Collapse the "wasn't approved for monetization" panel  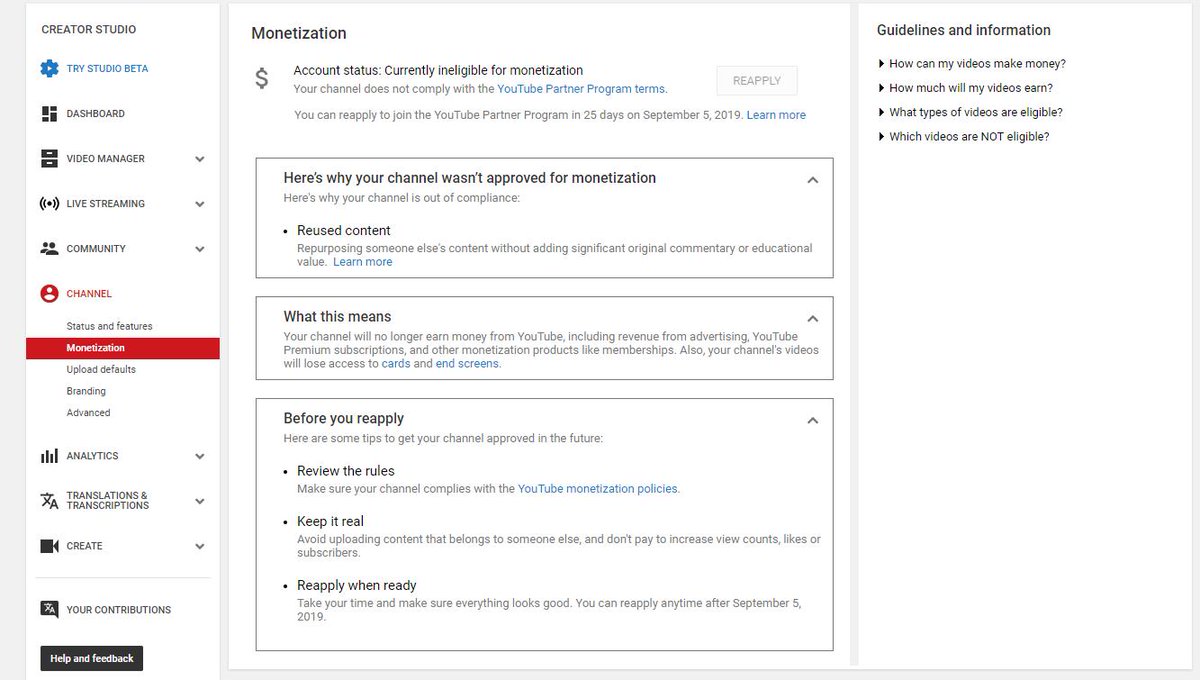click(x=813, y=180)
